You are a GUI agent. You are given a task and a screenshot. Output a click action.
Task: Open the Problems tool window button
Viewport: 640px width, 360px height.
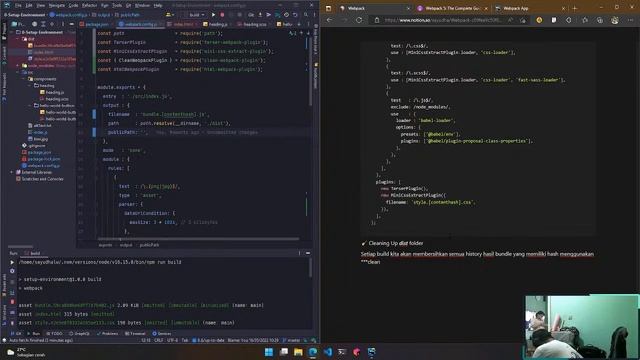pos(107,333)
